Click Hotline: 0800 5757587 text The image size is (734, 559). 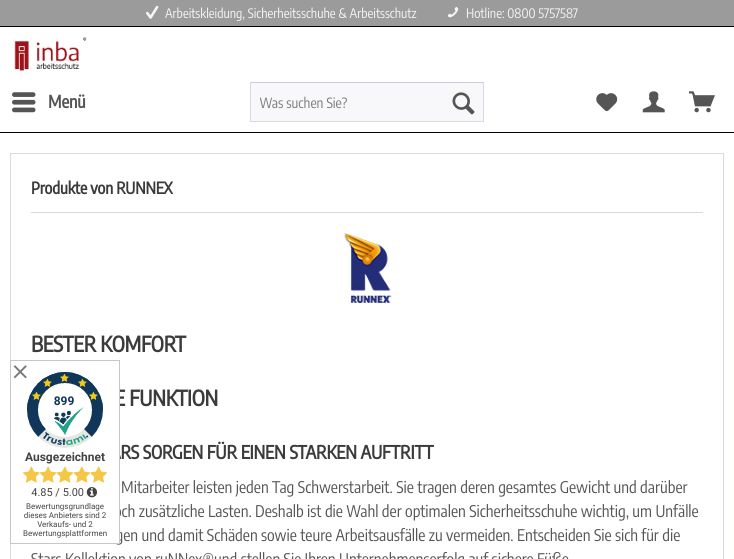(521, 14)
